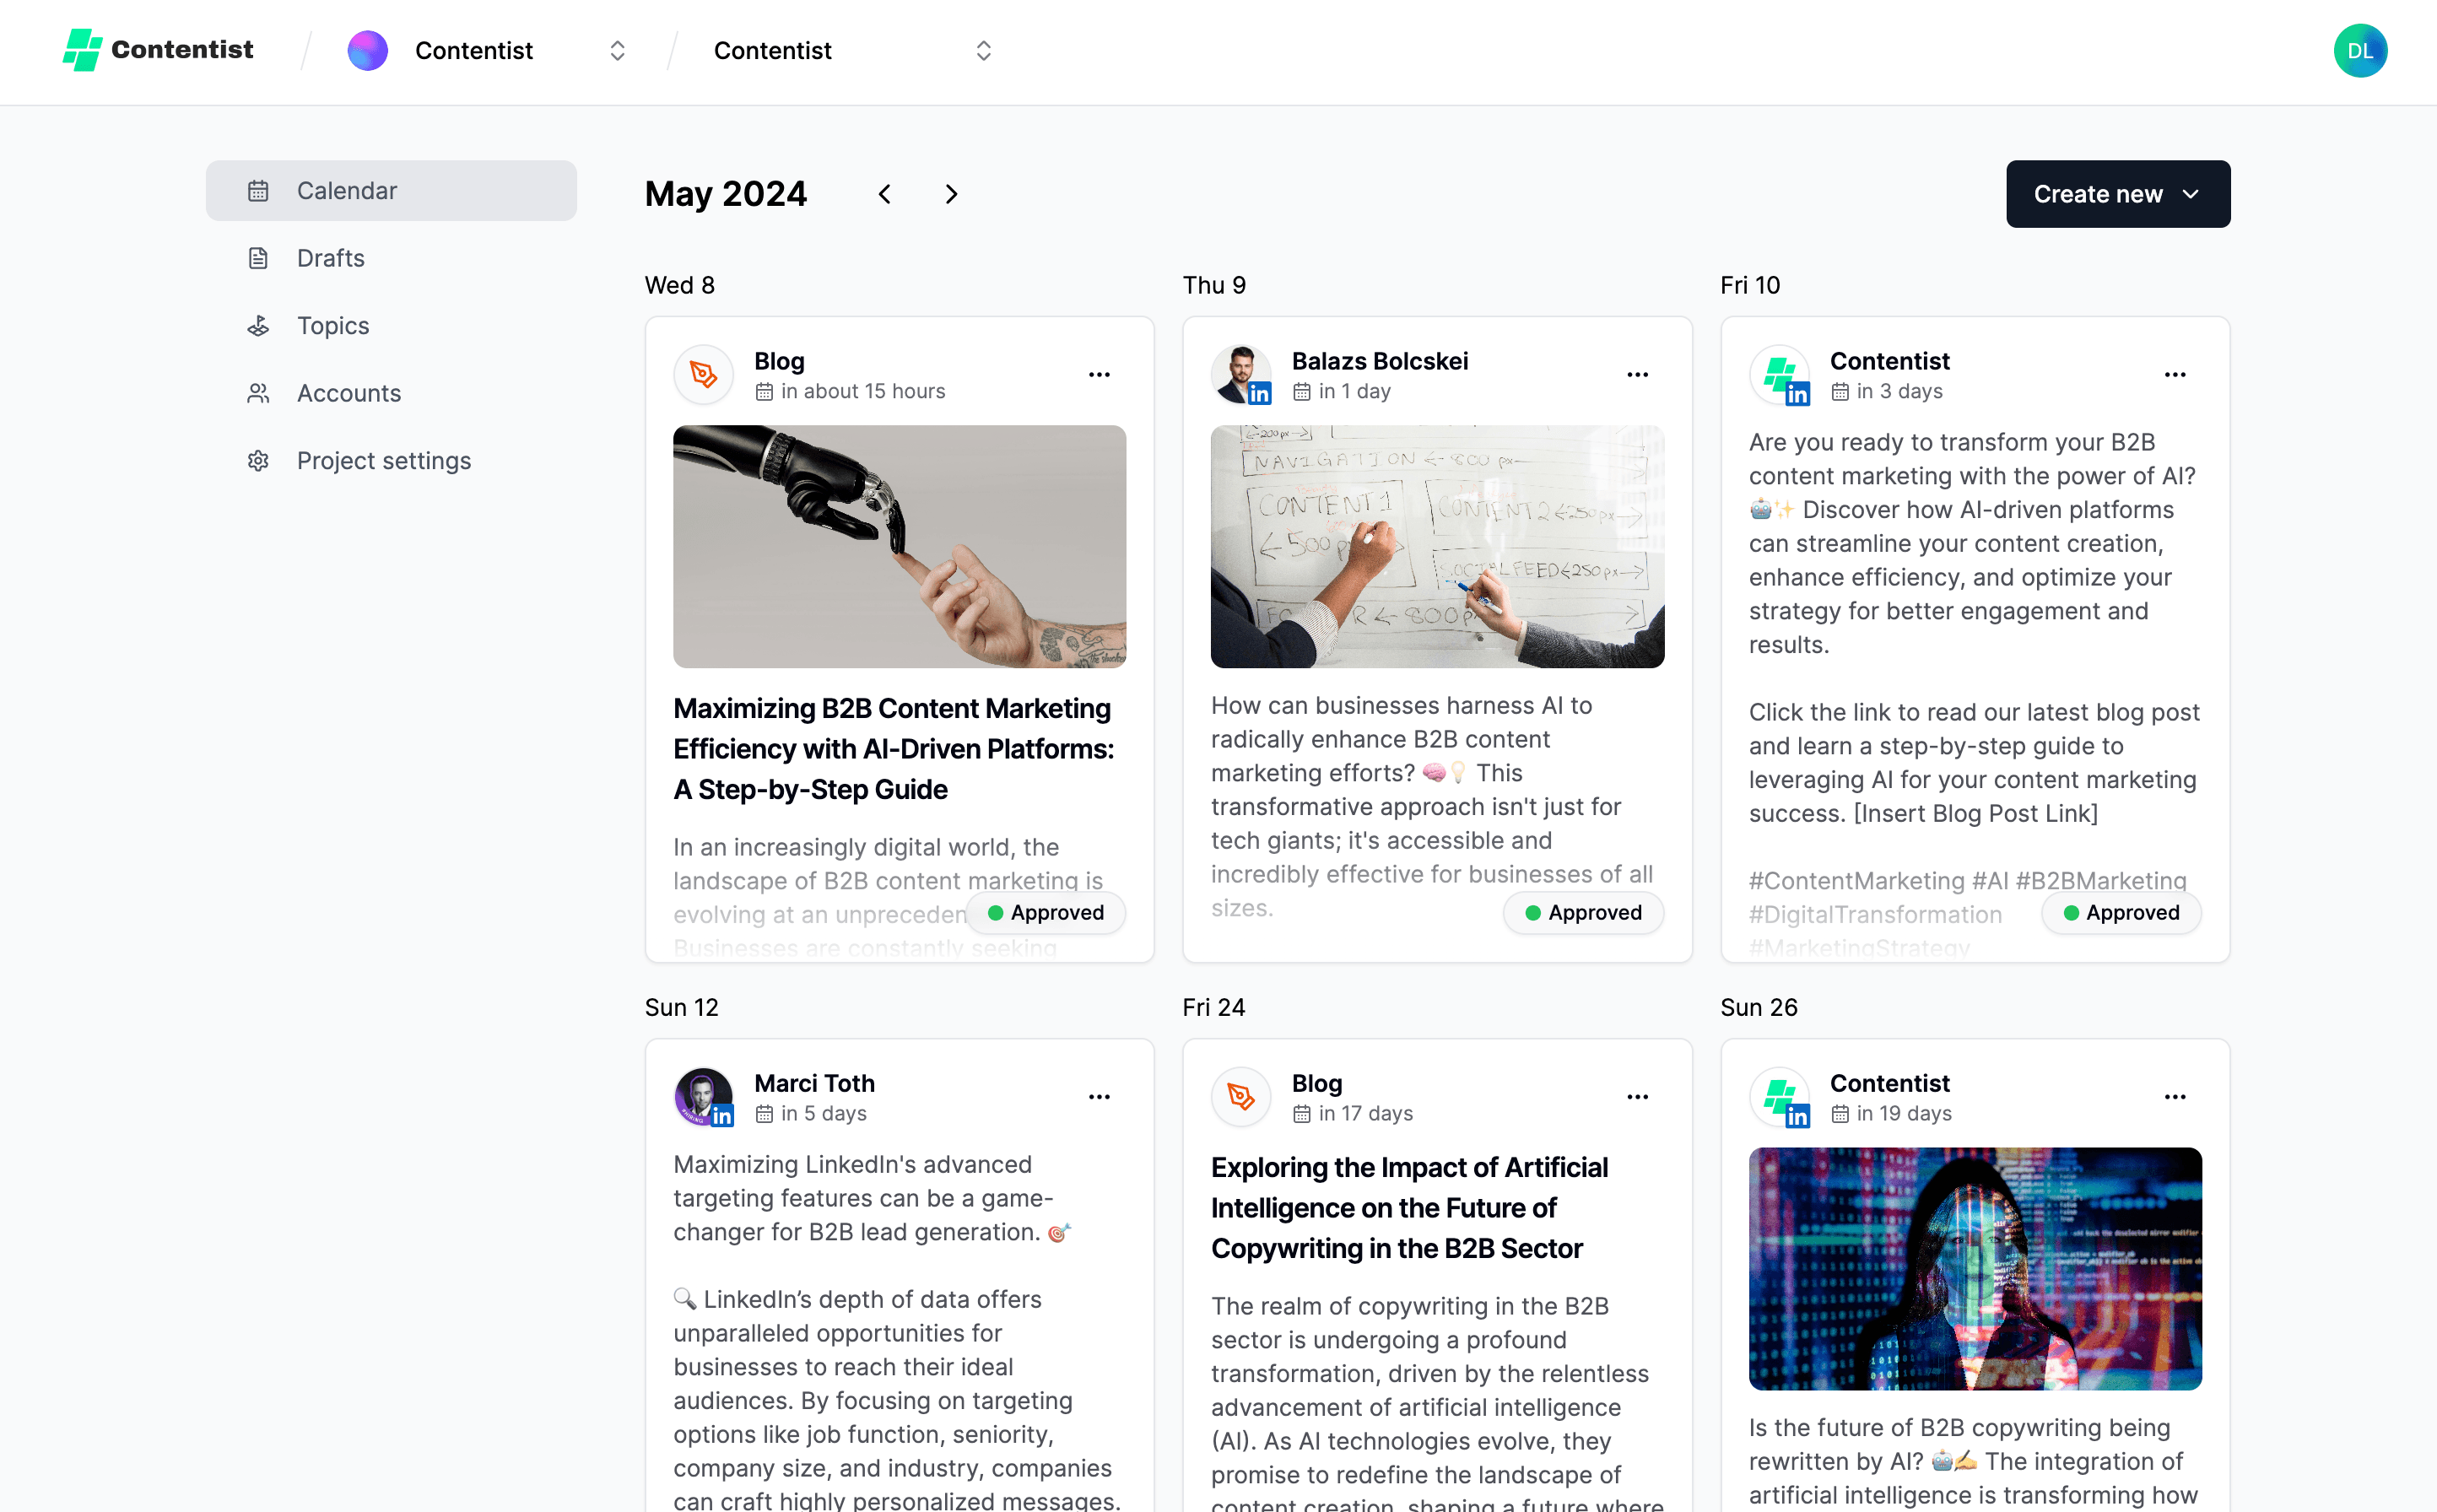Open the Maximizing B2B Content Marketing post title
This screenshot has width=2437, height=1512.
(893, 749)
